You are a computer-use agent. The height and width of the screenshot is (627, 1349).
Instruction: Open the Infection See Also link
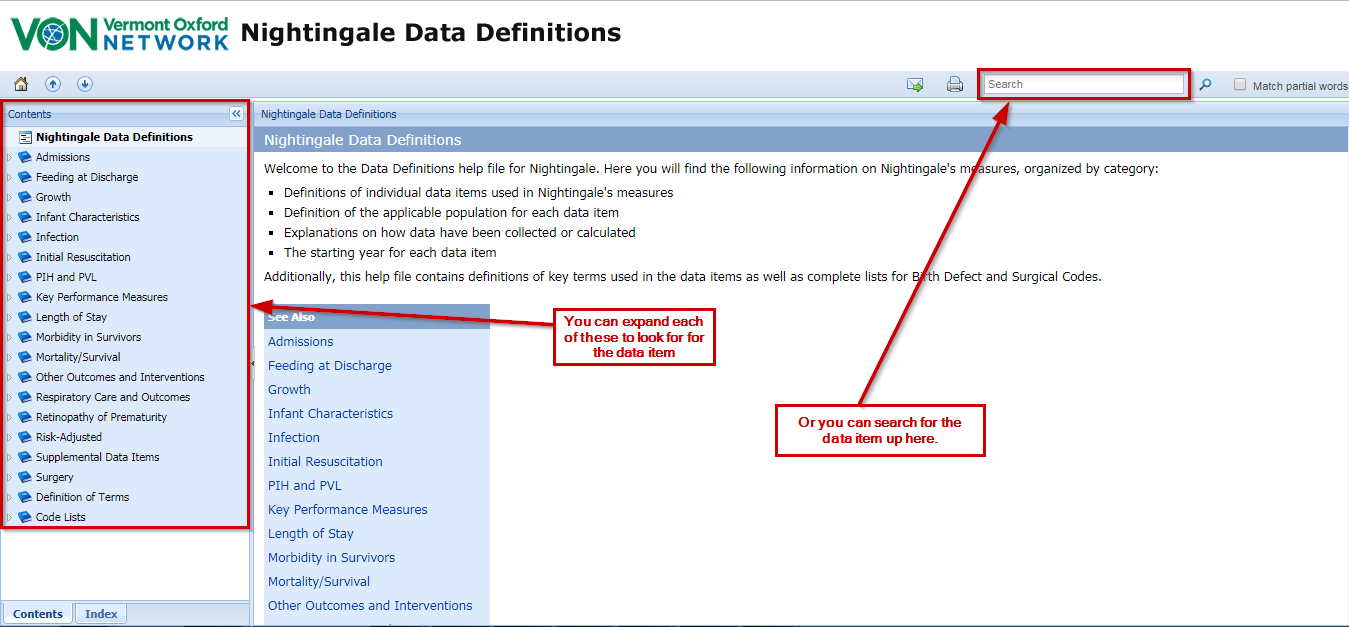(x=294, y=438)
